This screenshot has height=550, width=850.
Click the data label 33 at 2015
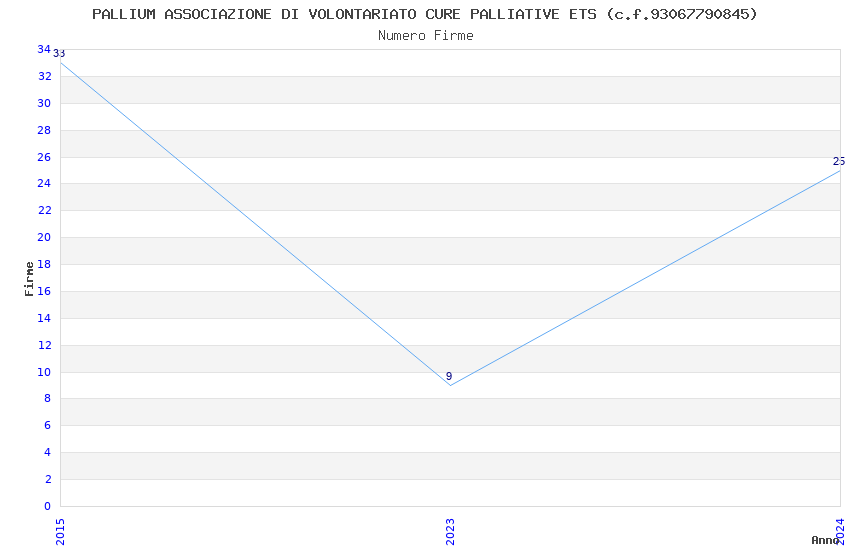[x=59, y=54]
